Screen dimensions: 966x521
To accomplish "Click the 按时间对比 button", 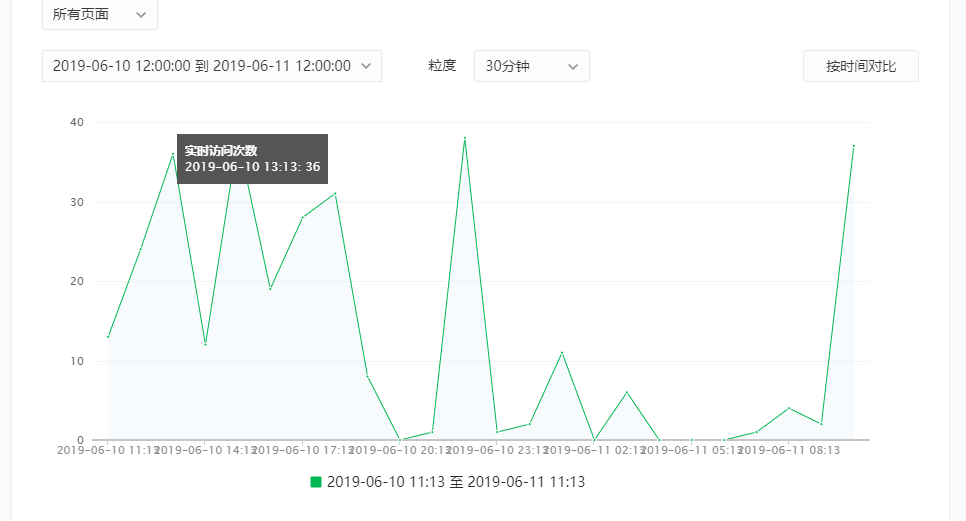I will 861,66.
